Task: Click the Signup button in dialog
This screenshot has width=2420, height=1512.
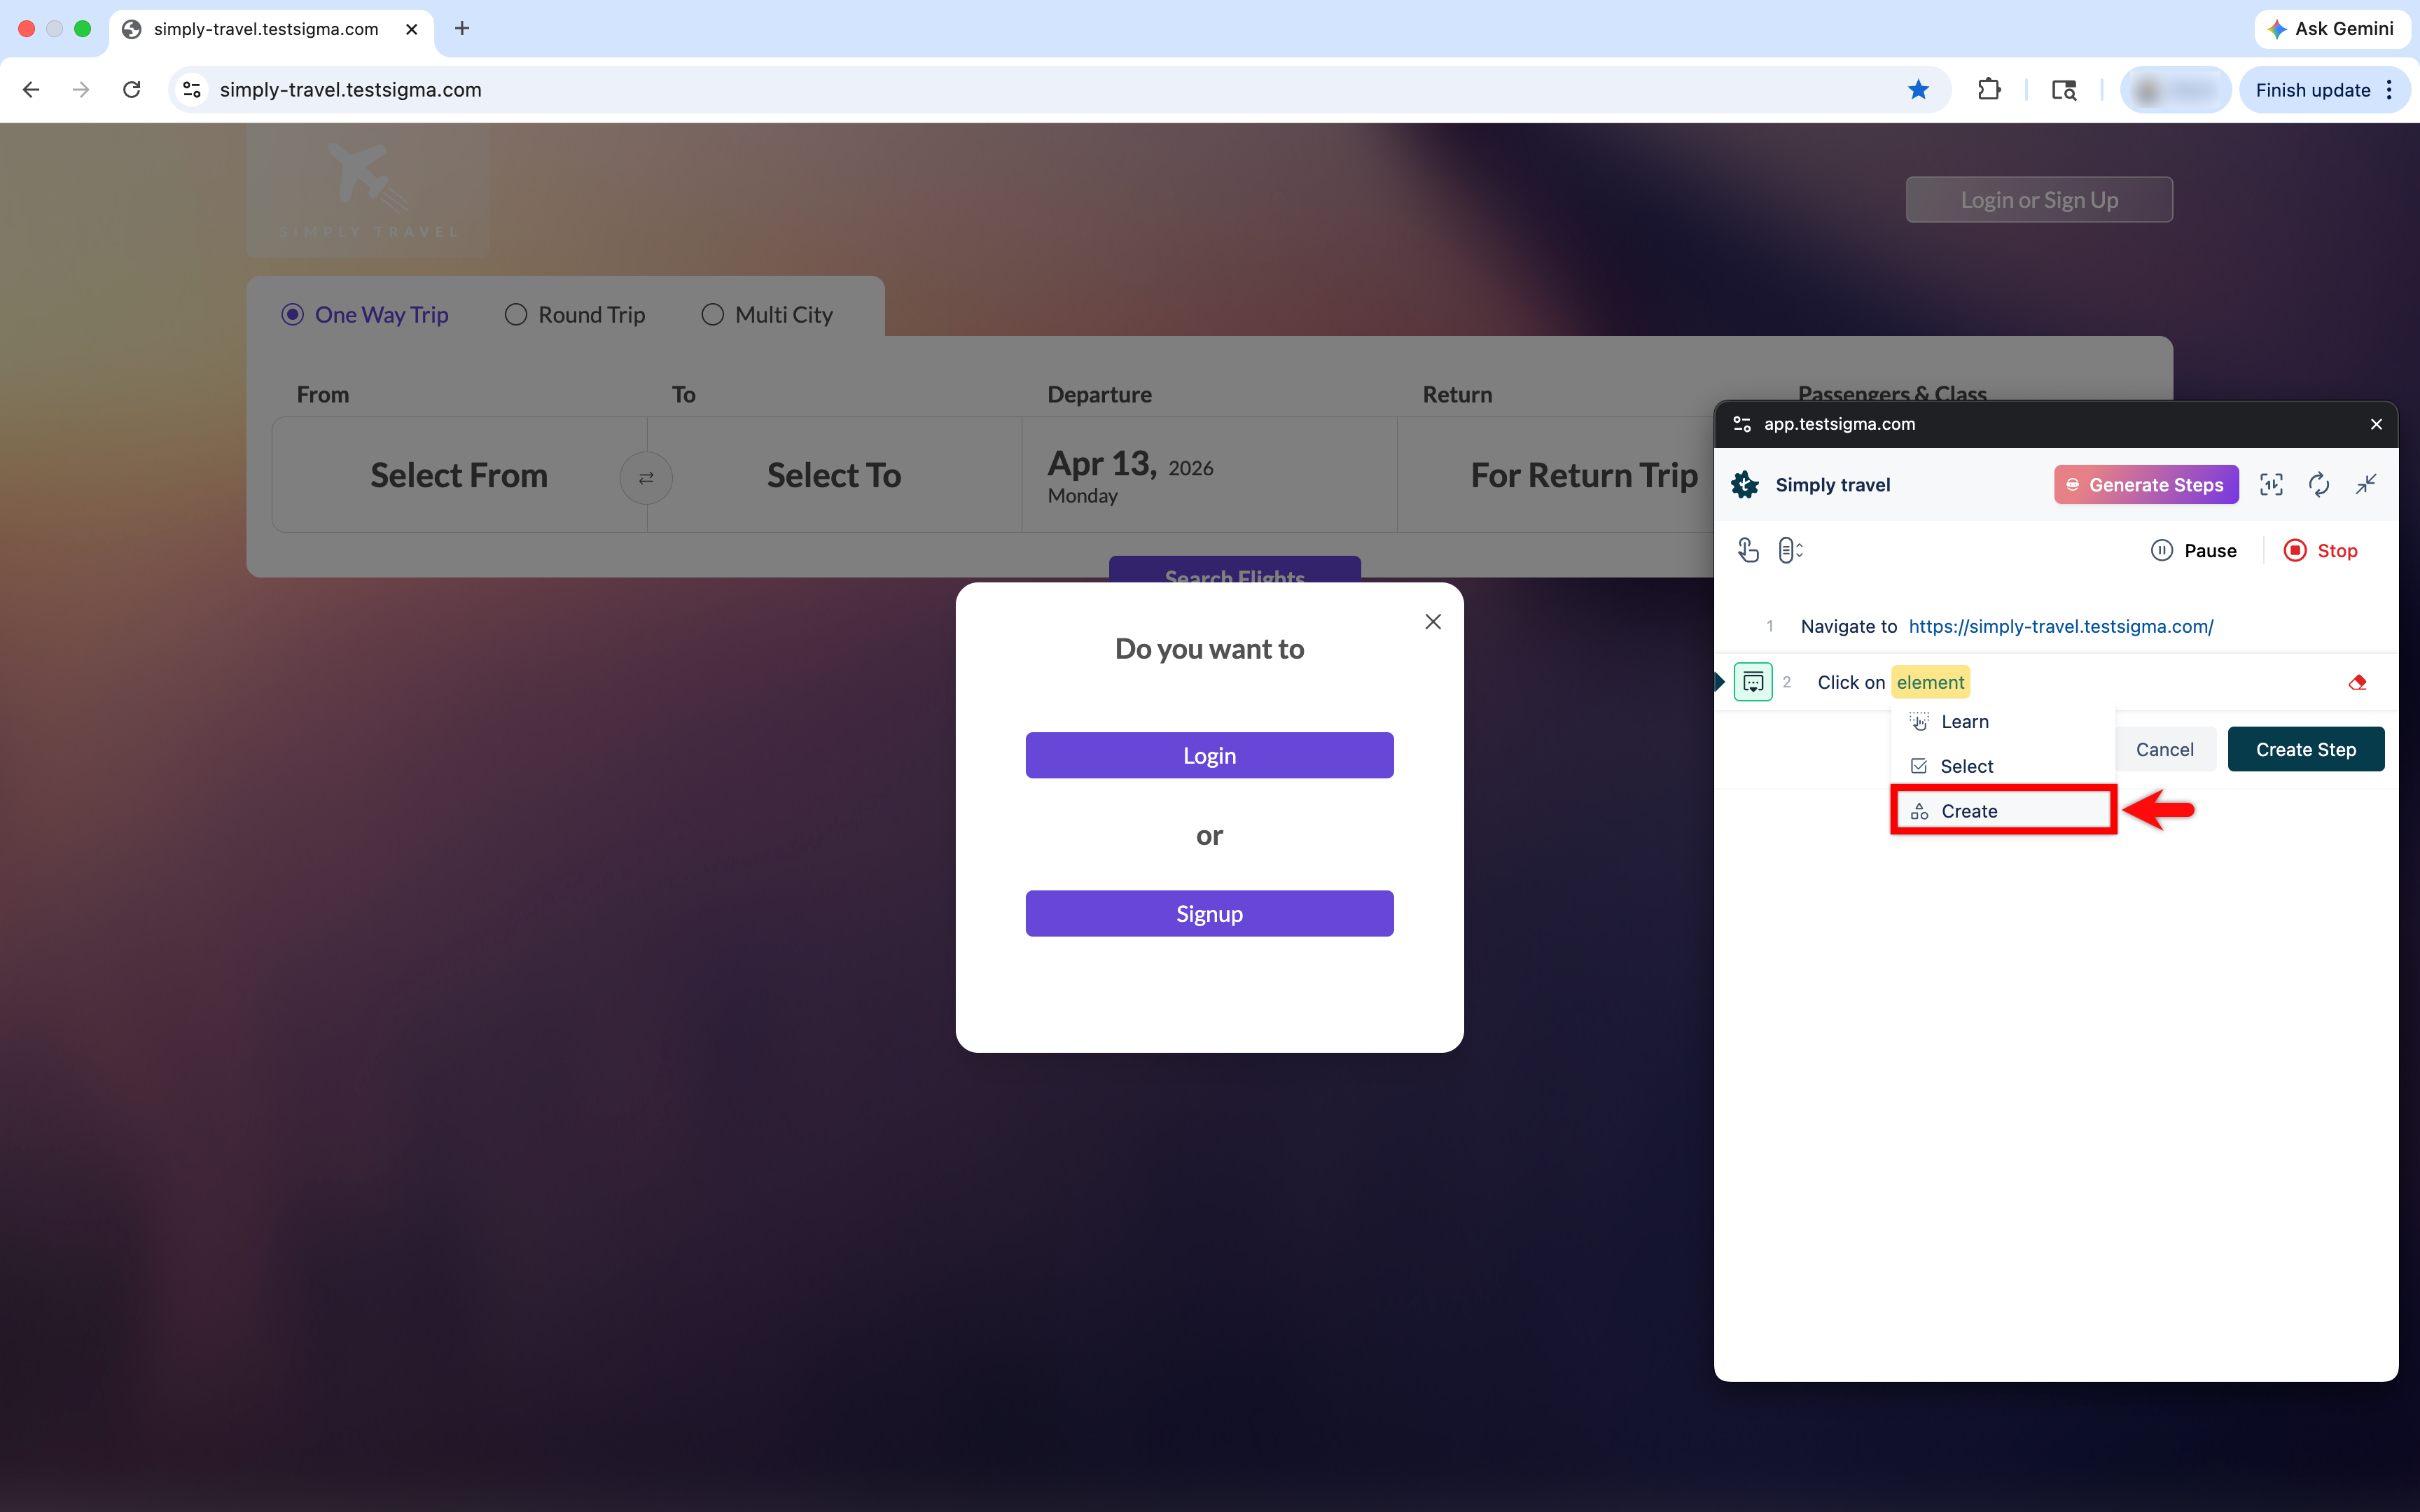Action: click(1209, 914)
